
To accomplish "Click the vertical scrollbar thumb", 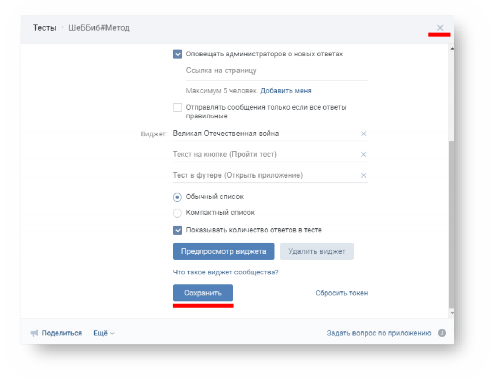I will point(452,224).
